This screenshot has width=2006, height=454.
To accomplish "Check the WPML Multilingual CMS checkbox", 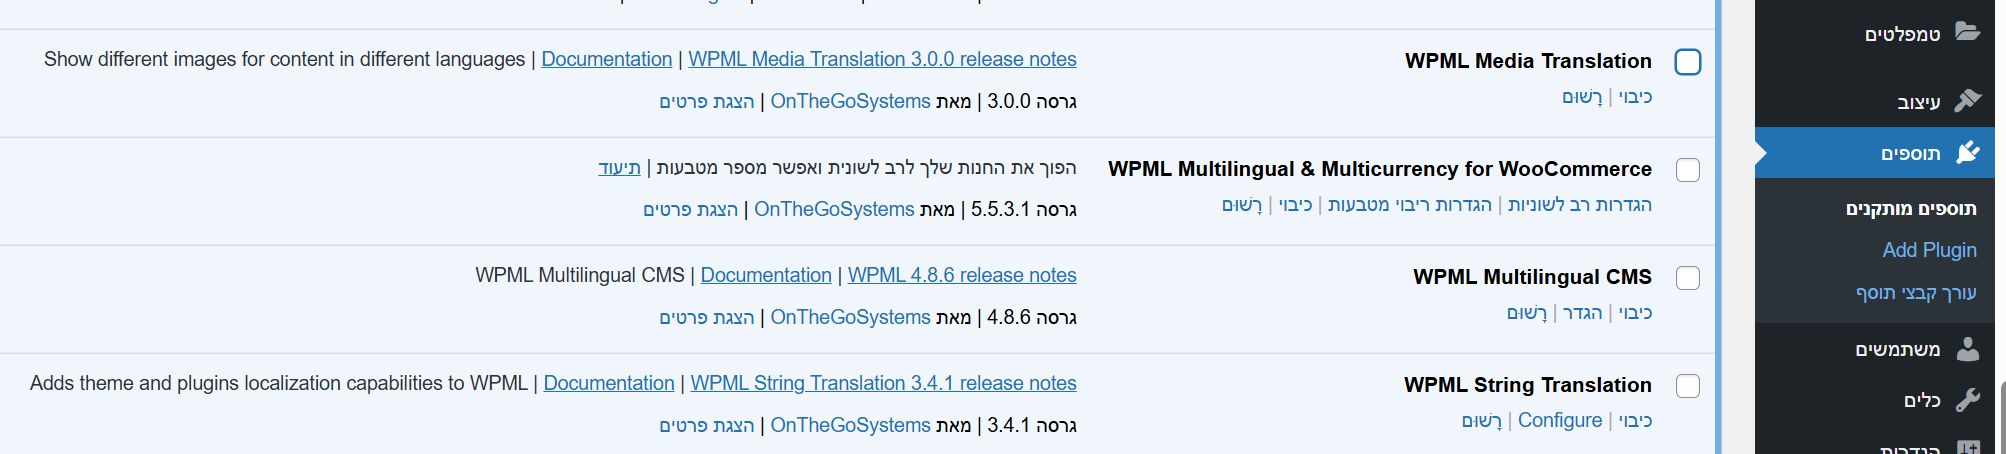I will tap(1687, 278).
